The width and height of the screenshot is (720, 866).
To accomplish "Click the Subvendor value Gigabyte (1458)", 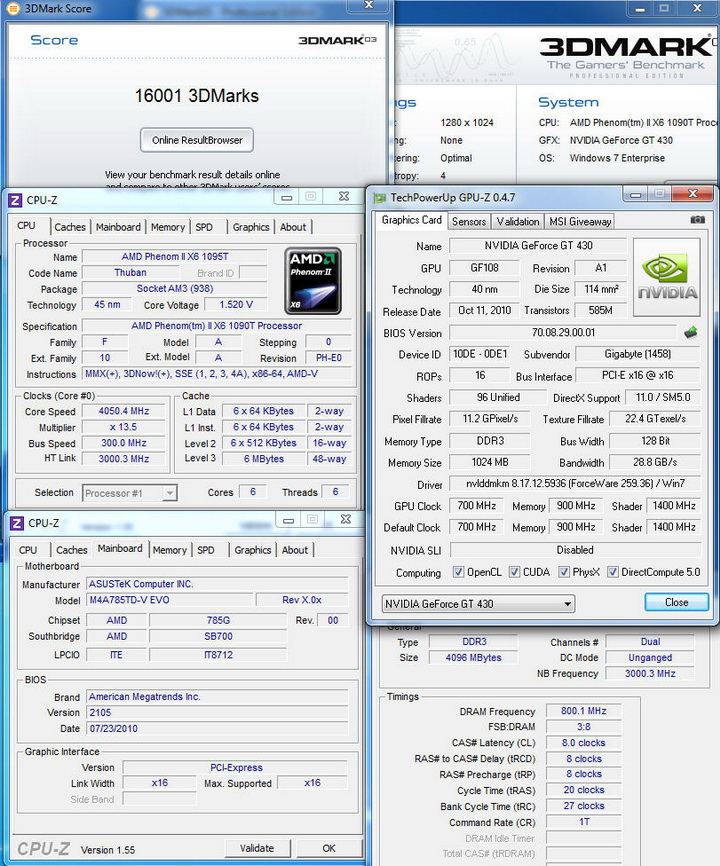I will pos(638,353).
